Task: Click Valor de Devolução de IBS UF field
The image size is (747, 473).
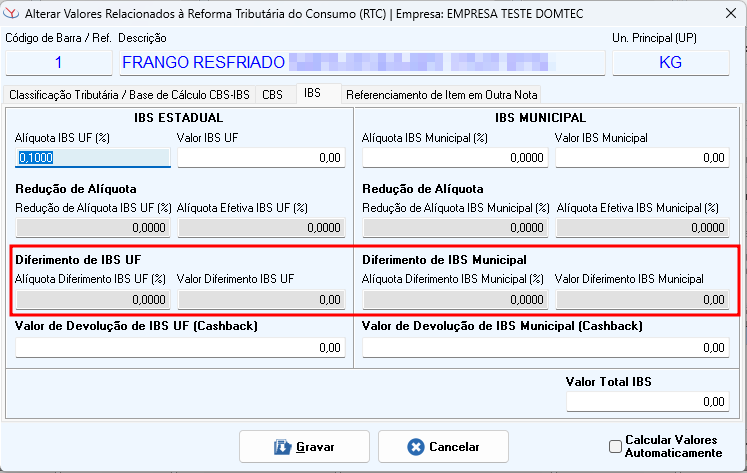Action: (x=180, y=347)
